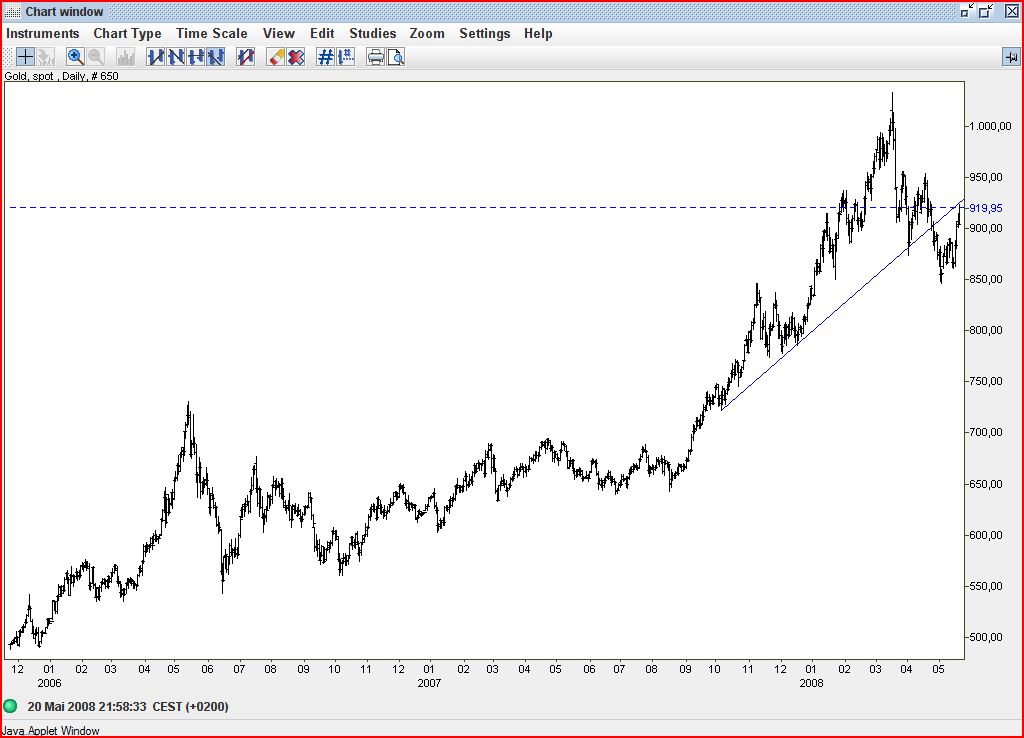Click the 2007 year label on time axis
The image size is (1024, 738).
coord(429,683)
